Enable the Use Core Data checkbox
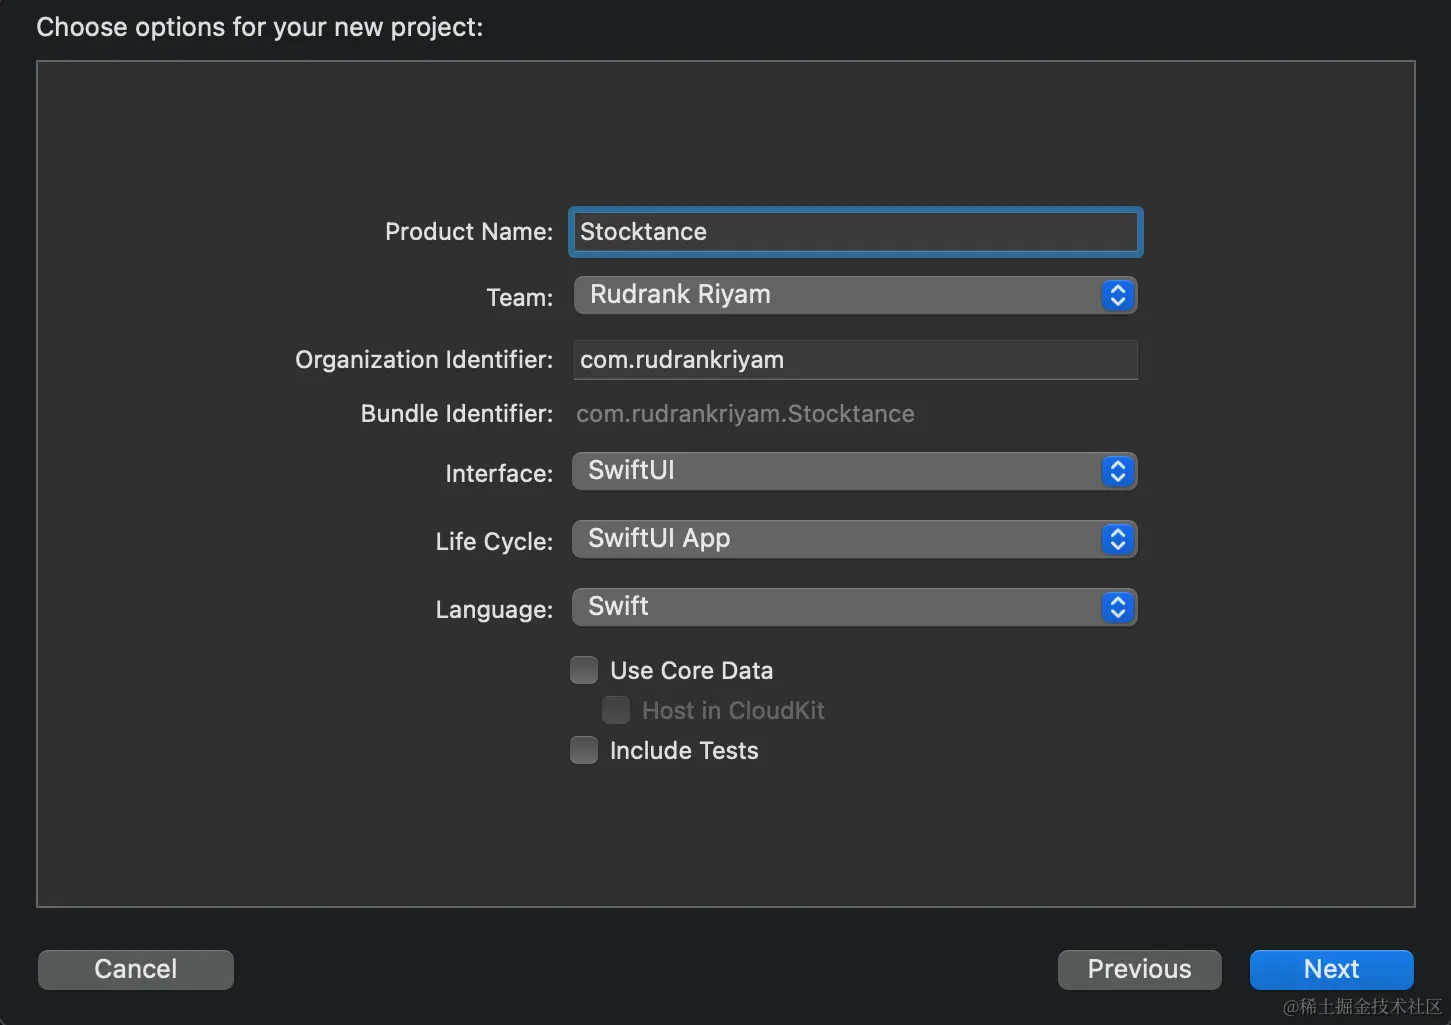Screen dimensions: 1451x1025 click(583, 669)
